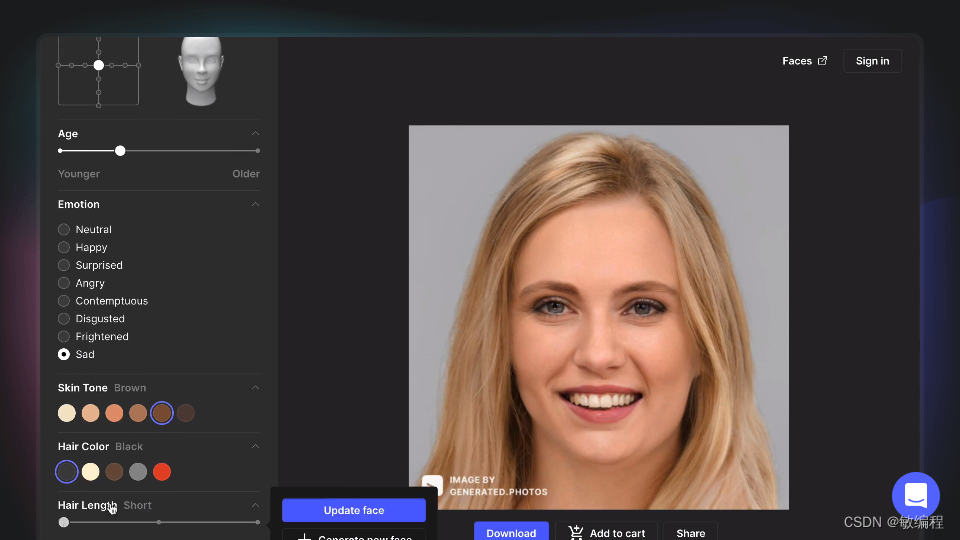Collapse the Emotion section
Image resolution: width=960 pixels, height=540 pixels.
[x=255, y=204]
